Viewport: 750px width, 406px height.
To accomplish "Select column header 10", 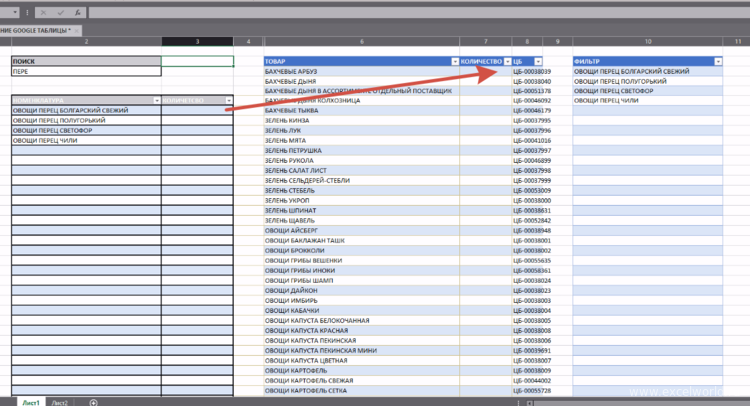I will tap(648, 42).
